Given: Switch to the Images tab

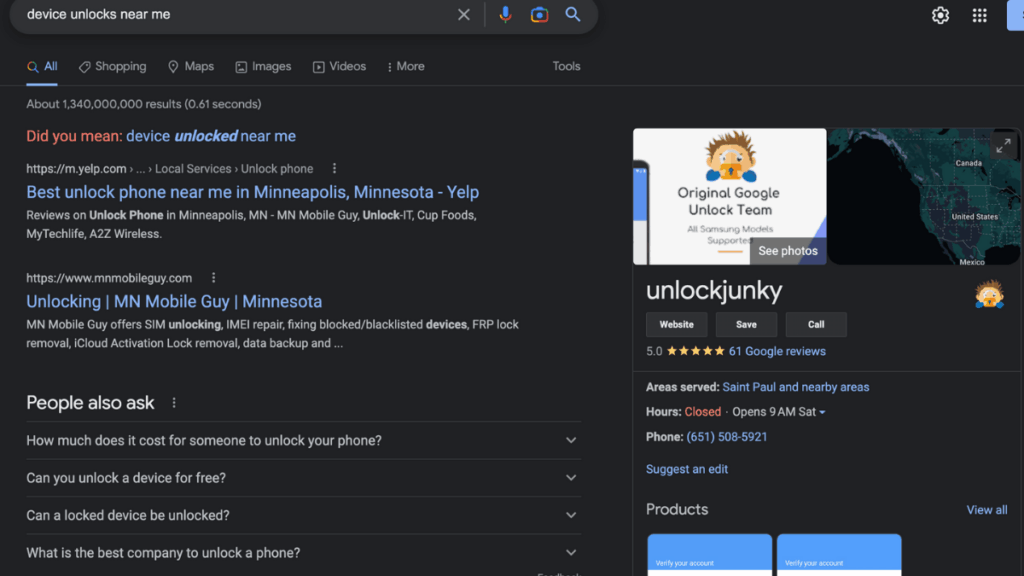Looking at the screenshot, I should point(263,67).
